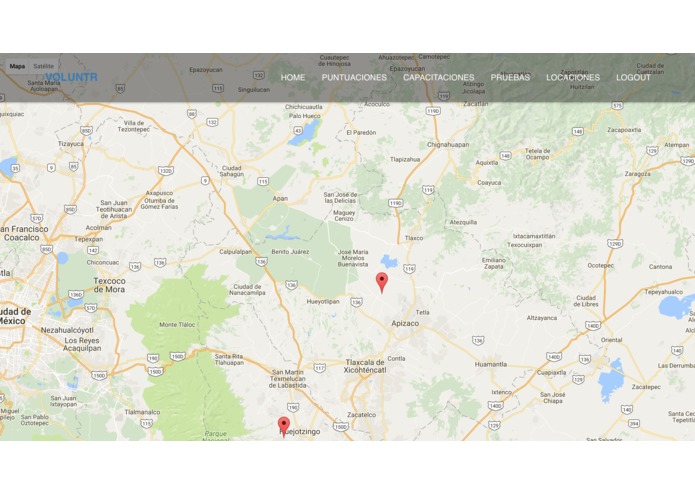Click the Tlaxco label
The image size is (695, 494).
click(x=414, y=238)
